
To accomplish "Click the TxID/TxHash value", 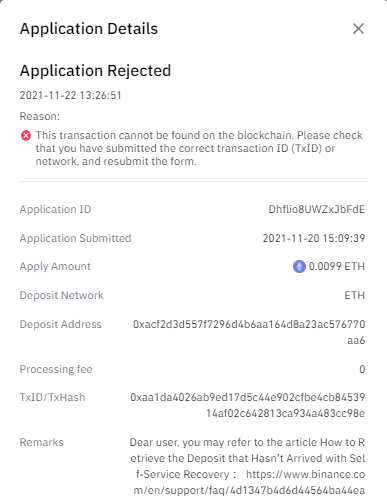I will [248, 405].
